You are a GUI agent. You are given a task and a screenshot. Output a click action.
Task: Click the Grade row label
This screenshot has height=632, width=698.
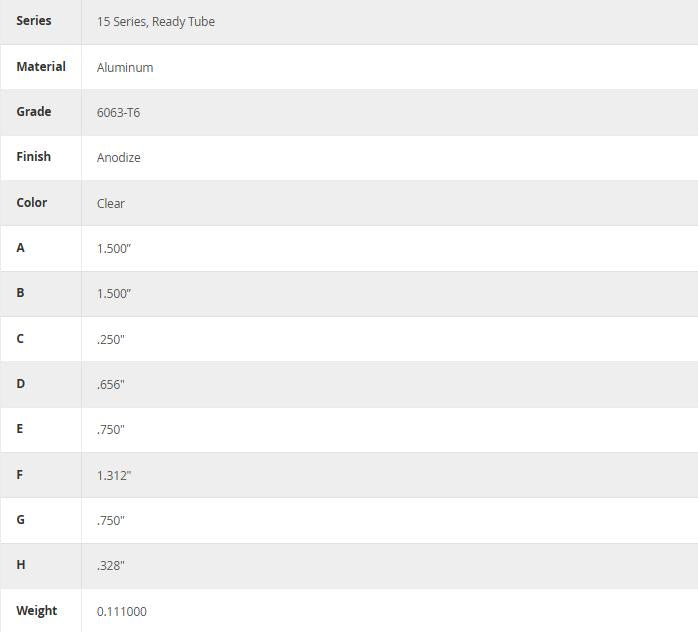33,112
